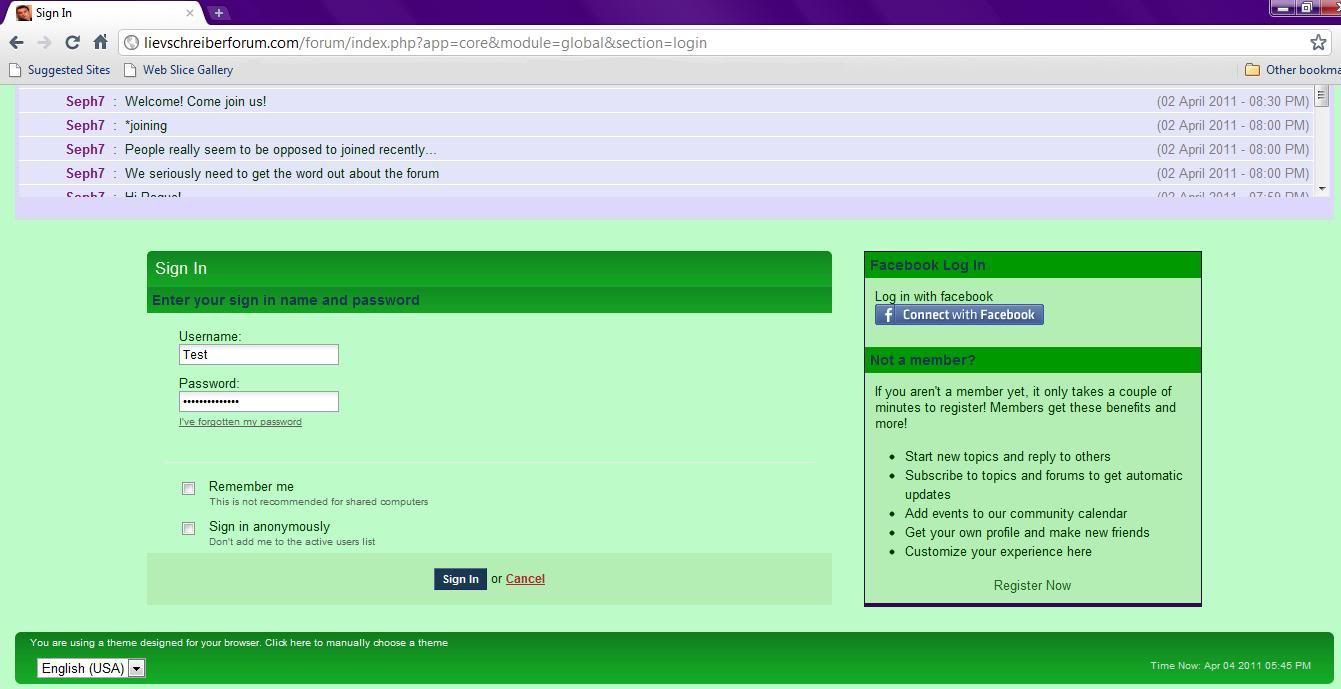Click the browser Back arrow
Screen dimensions: 1341x689
point(16,43)
